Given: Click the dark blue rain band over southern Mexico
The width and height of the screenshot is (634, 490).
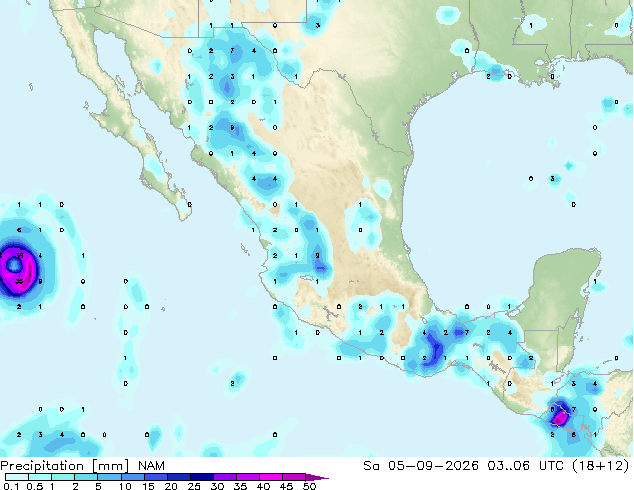Looking at the screenshot, I should click(435, 348).
